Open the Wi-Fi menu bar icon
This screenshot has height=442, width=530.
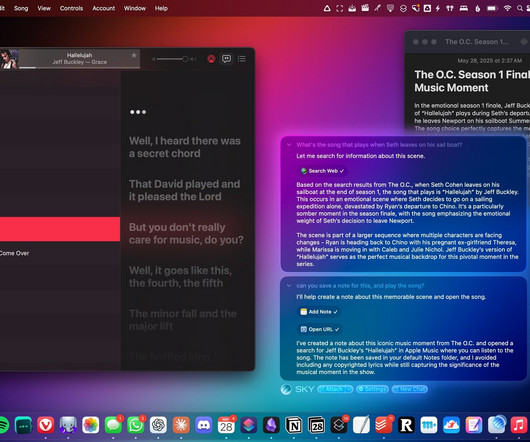(507, 8)
